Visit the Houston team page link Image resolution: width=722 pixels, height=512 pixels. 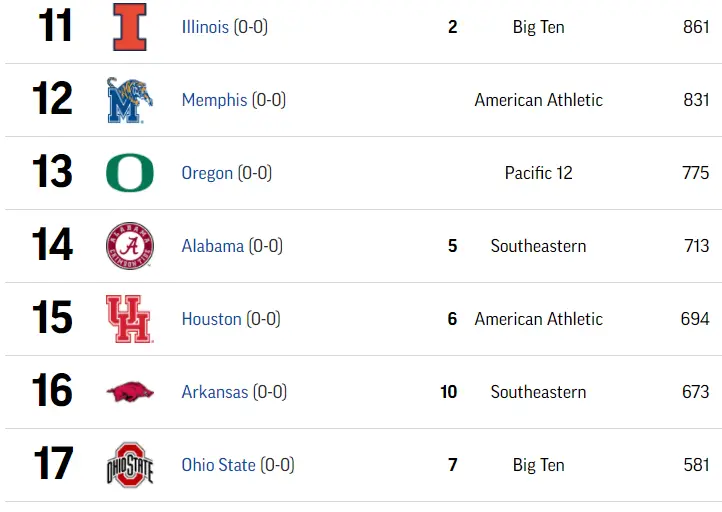(x=211, y=319)
